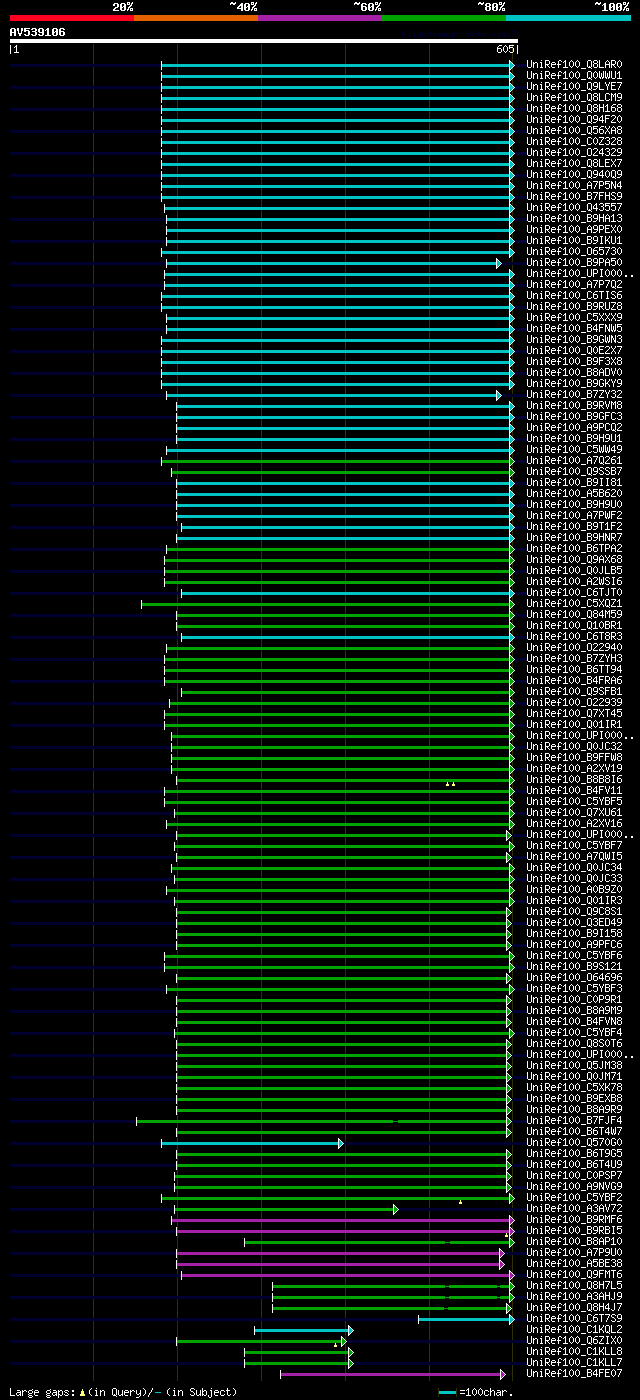Click label UniRef100_Q9SSB7
640x1400 pixels.
pyautogui.click(x=574, y=472)
